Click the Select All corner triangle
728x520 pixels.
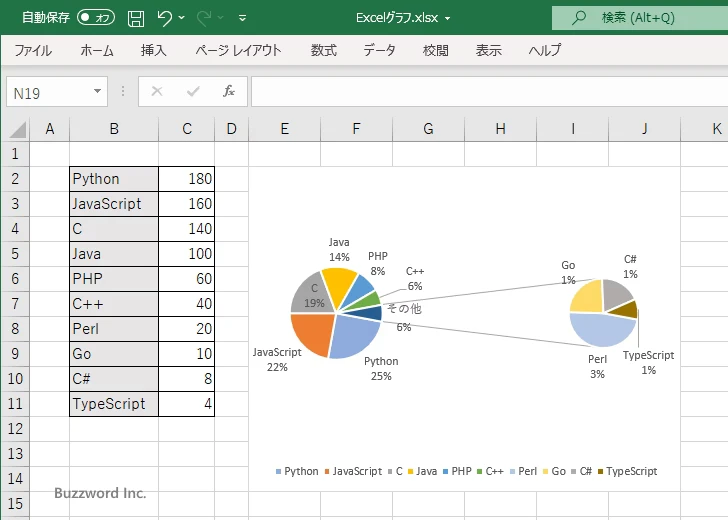coord(17,130)
